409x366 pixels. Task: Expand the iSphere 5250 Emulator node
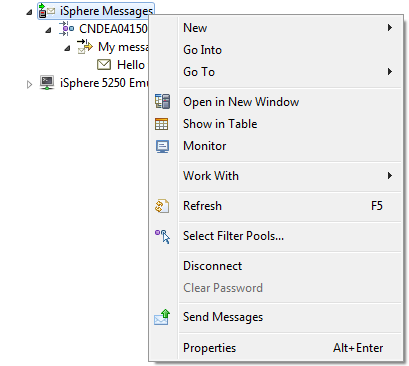click(29, 84)
